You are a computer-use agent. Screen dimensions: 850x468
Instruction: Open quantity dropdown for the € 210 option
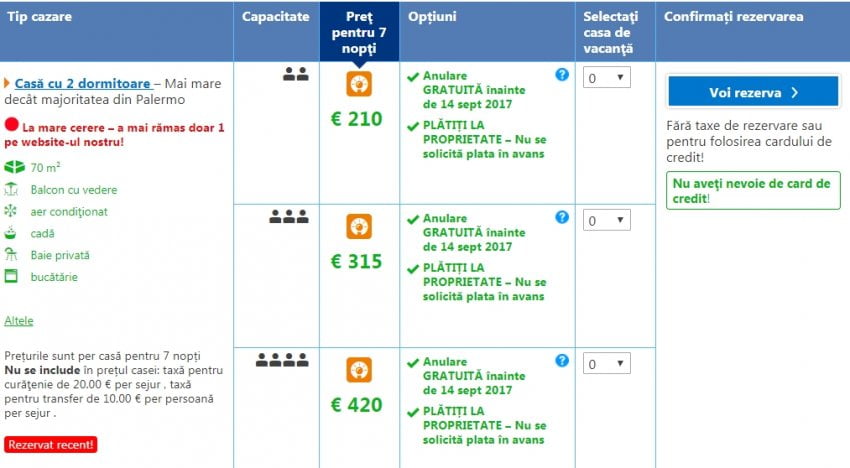coord(606,78)
